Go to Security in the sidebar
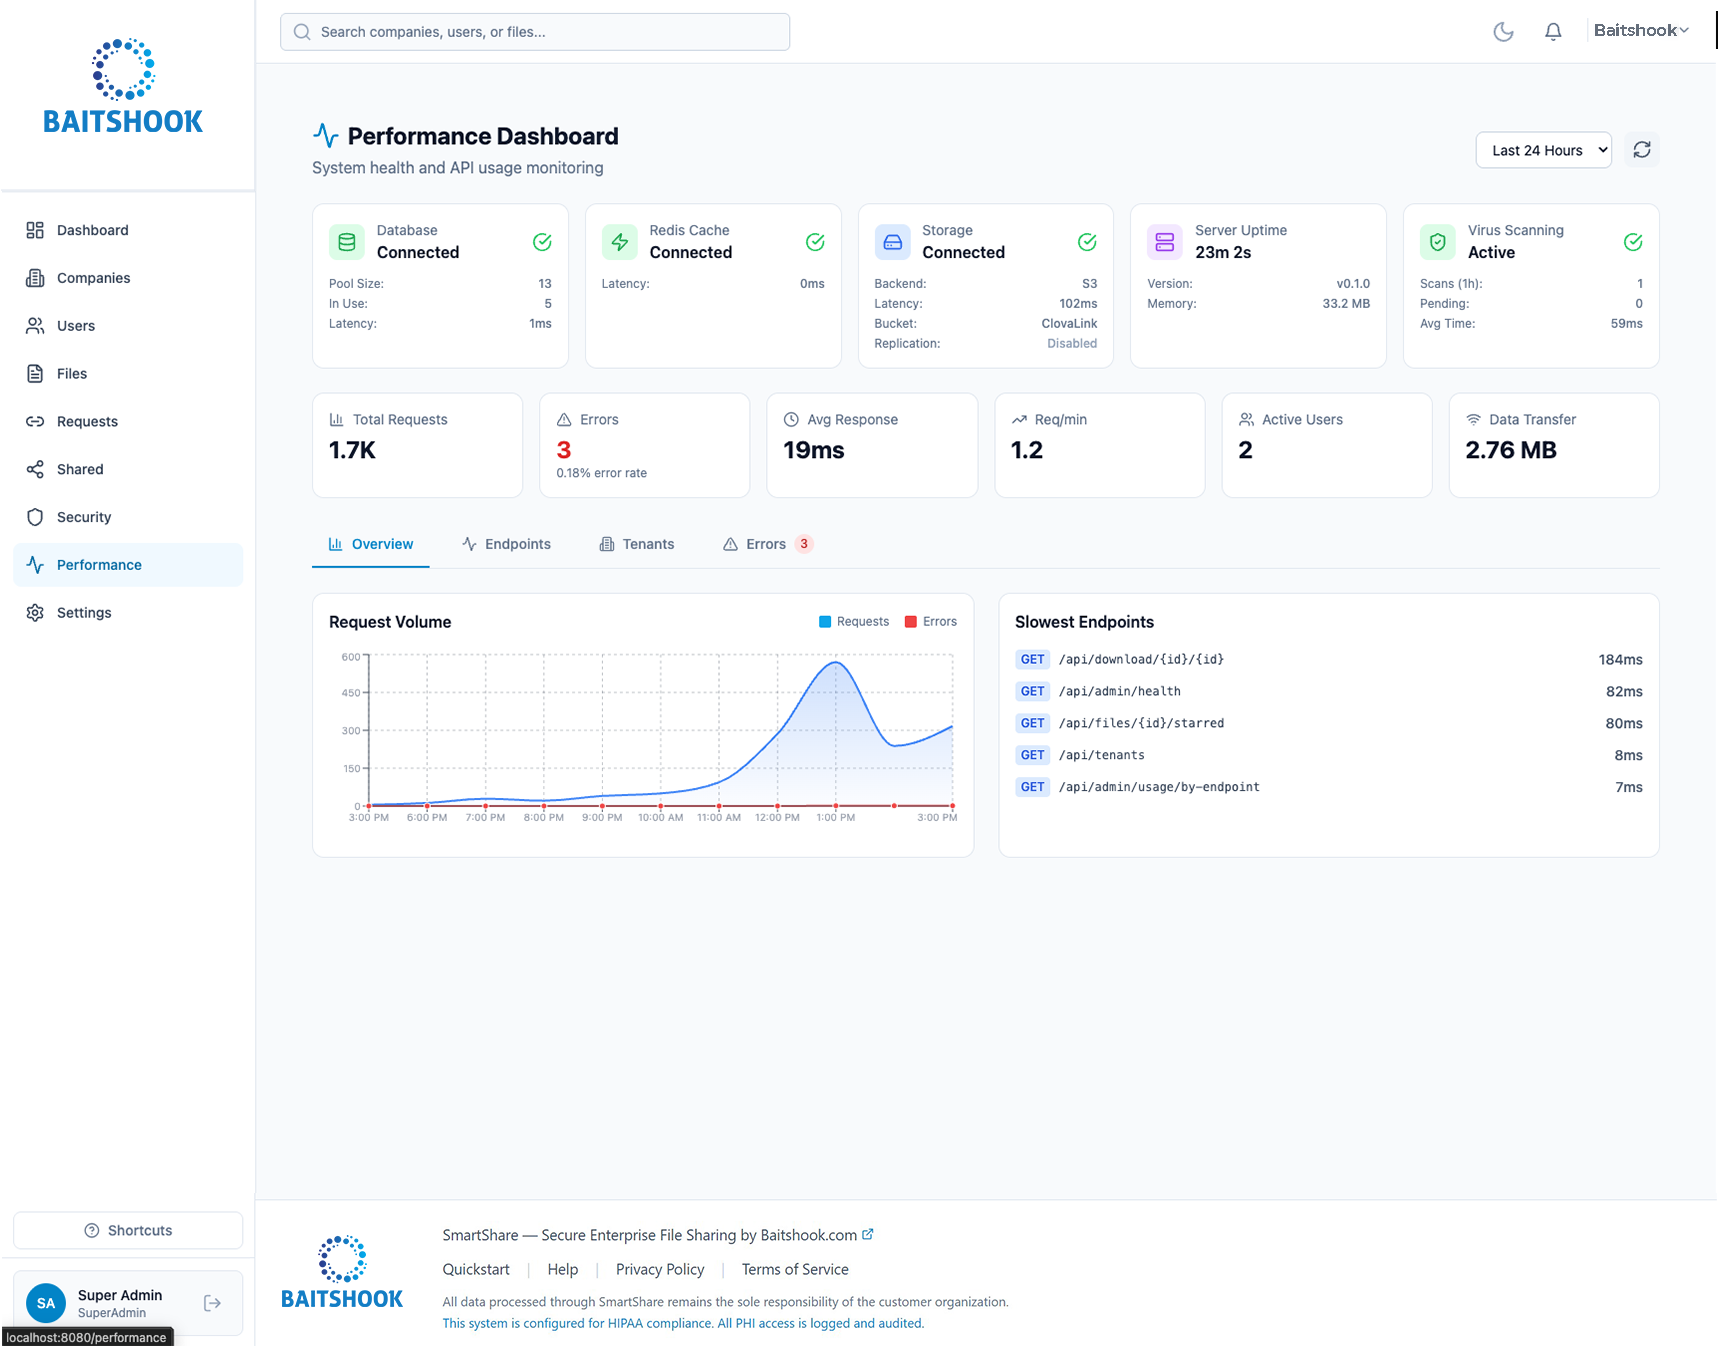This screenshot has width=1718, height=1346. [x=84, y=517]
